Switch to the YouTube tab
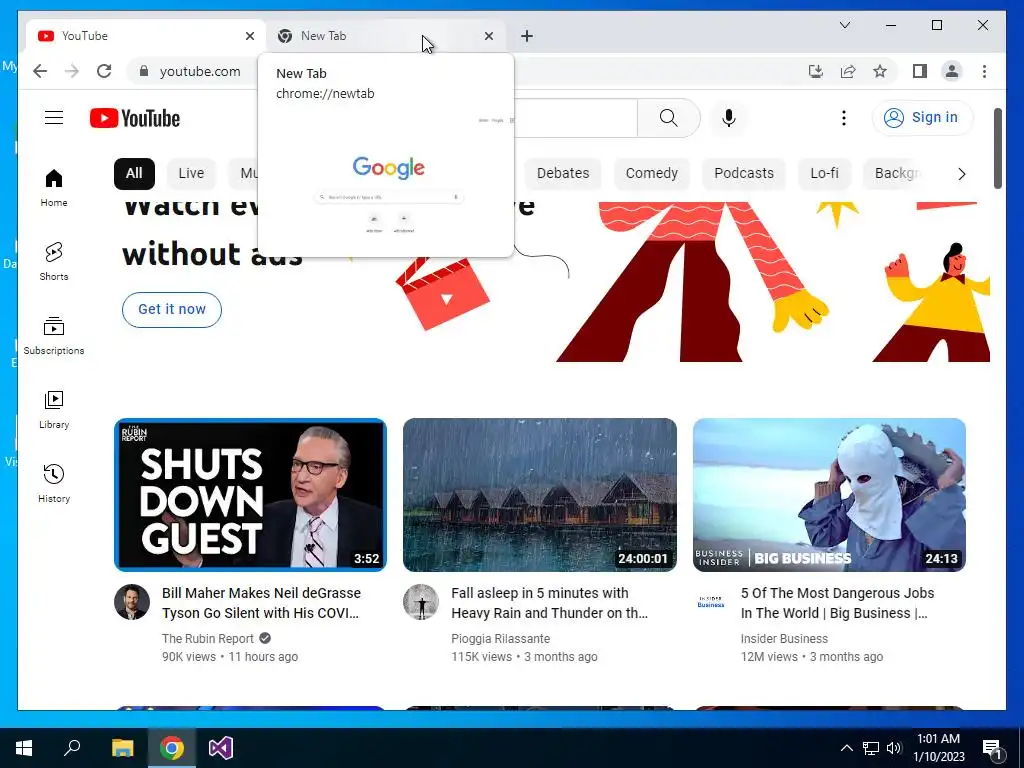Screen dimensions: 1024x768 click(x=146, y=36)
